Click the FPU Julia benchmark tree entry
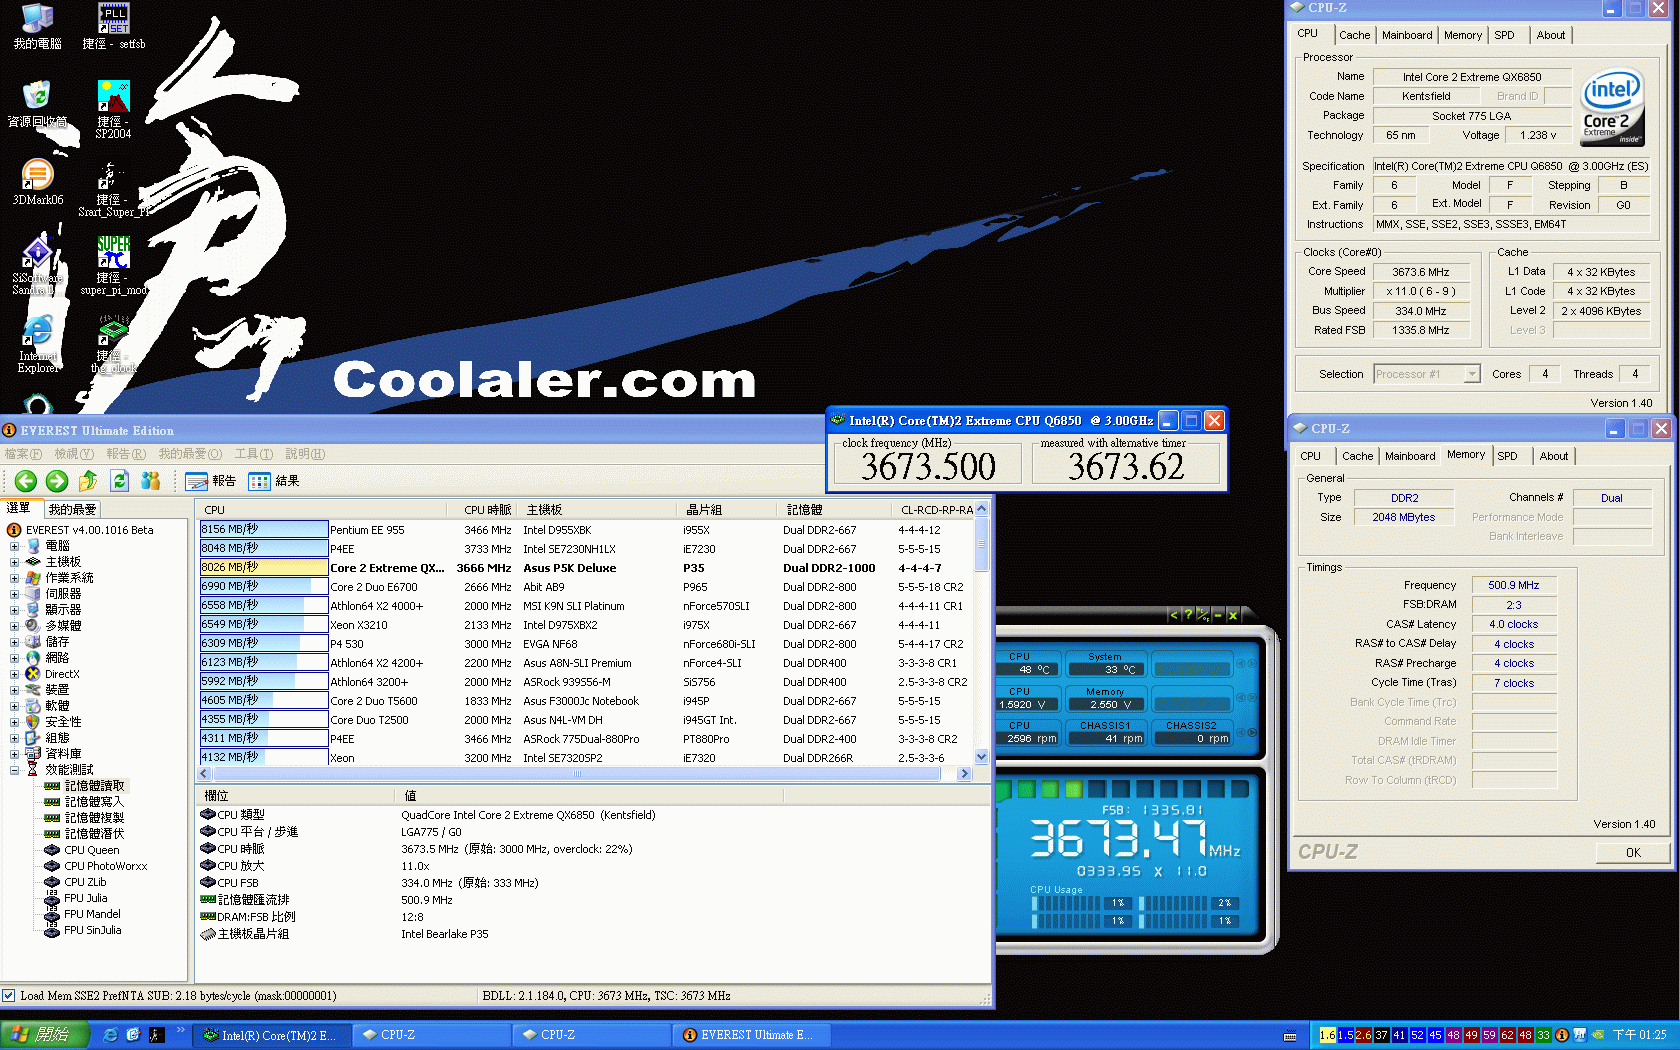 85,898
